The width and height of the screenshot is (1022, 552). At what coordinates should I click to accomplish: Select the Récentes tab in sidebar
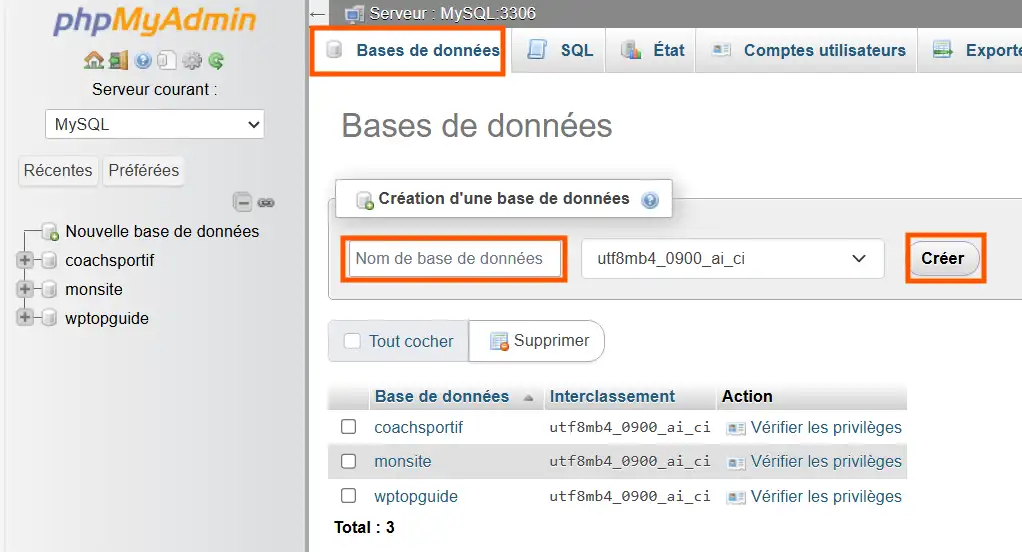58,171
